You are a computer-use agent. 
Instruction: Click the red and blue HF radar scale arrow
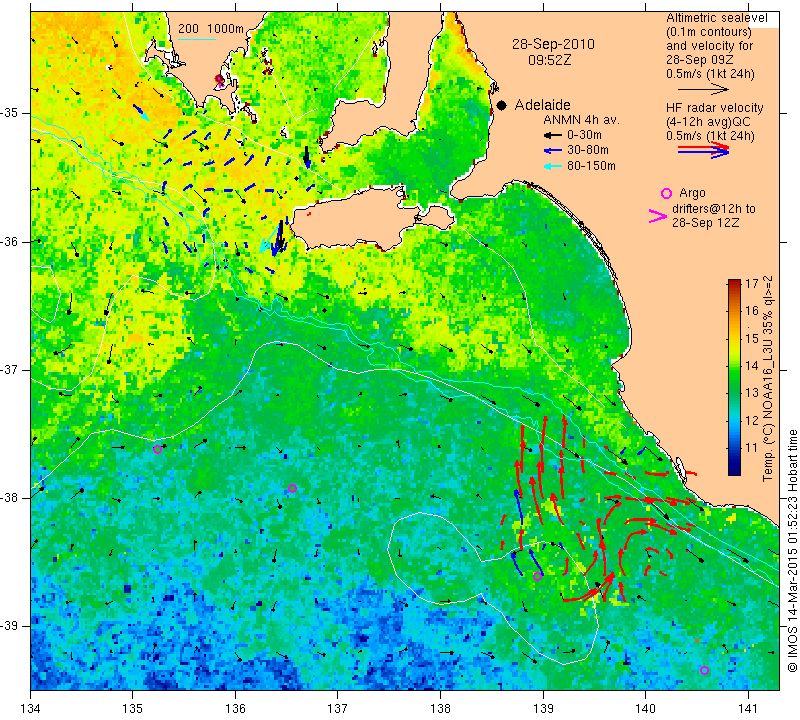point(703,150)
